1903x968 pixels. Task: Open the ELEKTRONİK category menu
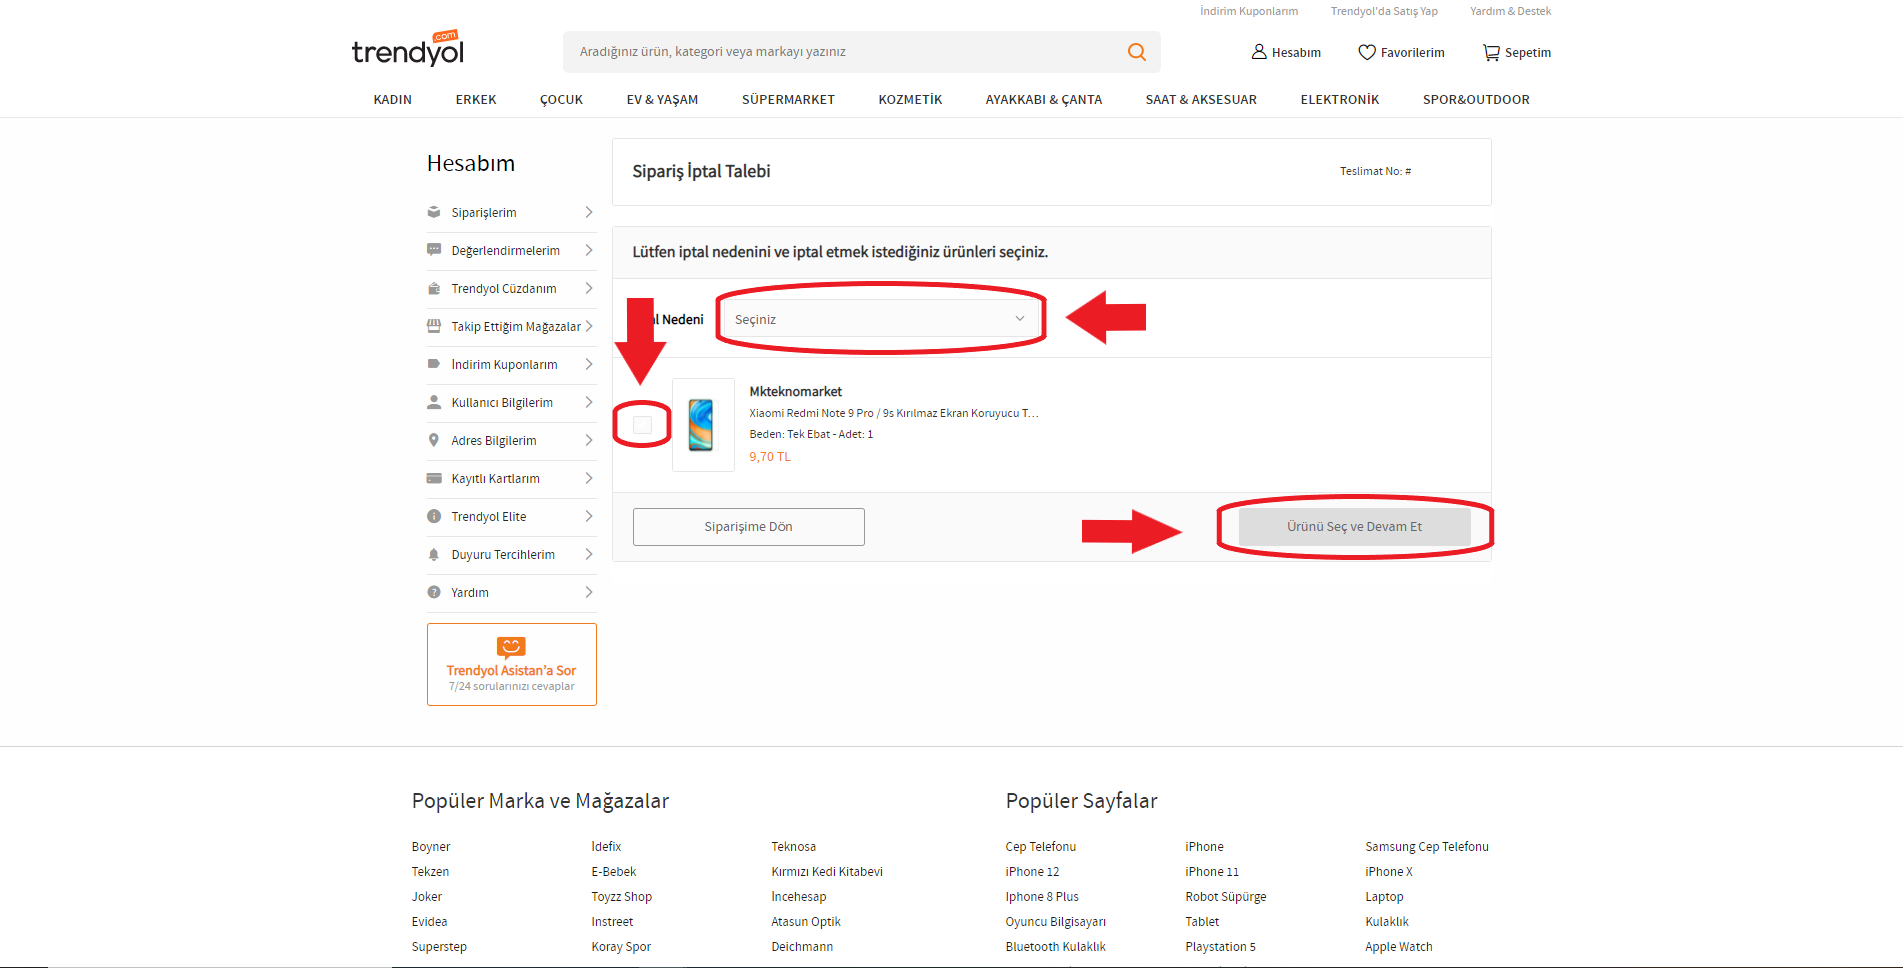click(1339, 99)
